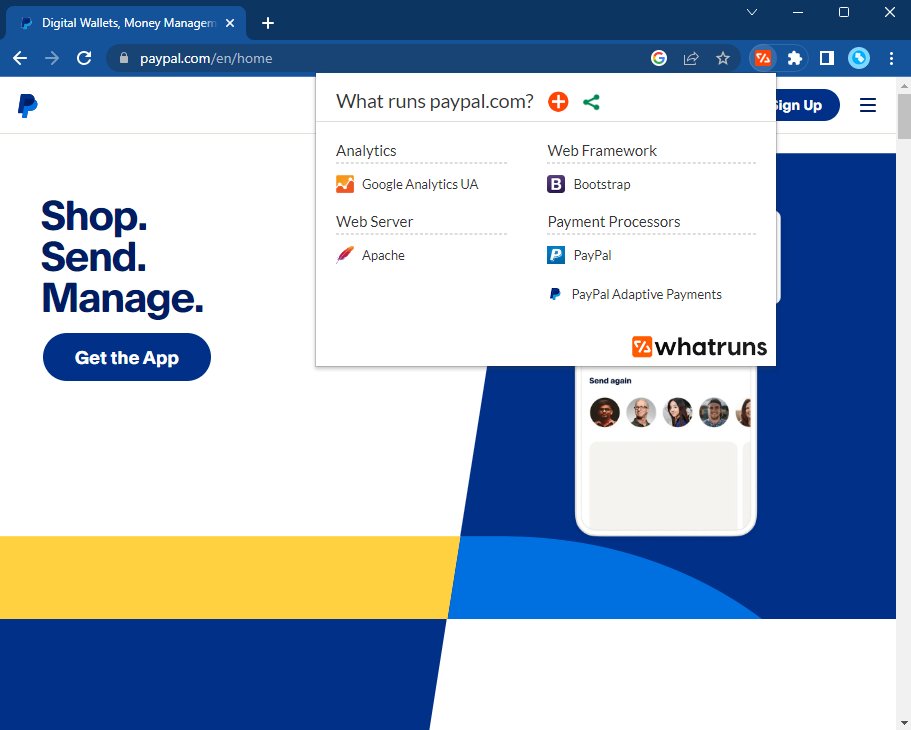Click the Bootstrap B icon
Image resolution: width=911 pixels, height=730 pixels.
click(556, 184)
